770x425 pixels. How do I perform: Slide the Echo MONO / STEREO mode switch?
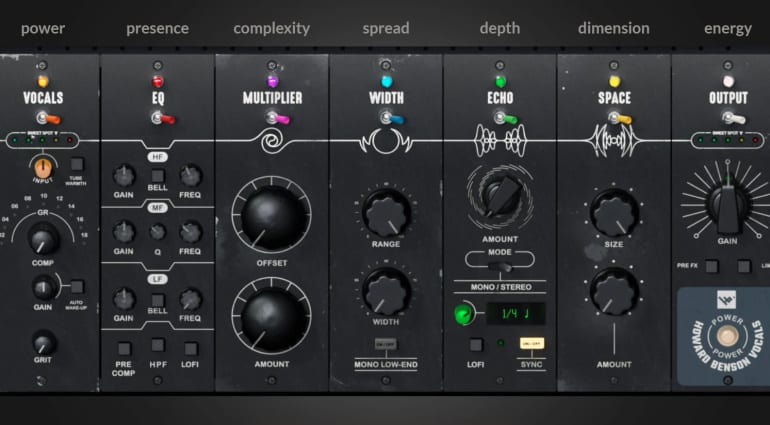pyautogui.click(x=499, y=267)
